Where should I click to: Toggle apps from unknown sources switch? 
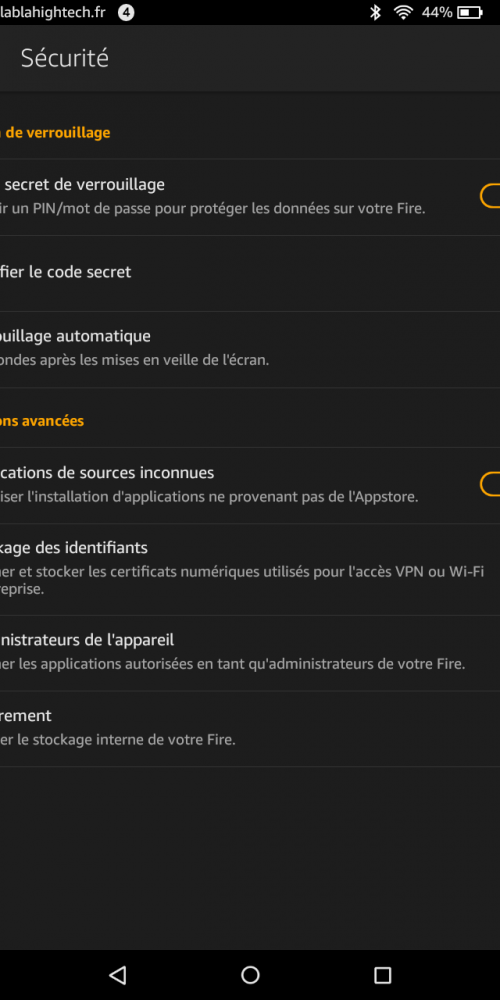(490, 484)
